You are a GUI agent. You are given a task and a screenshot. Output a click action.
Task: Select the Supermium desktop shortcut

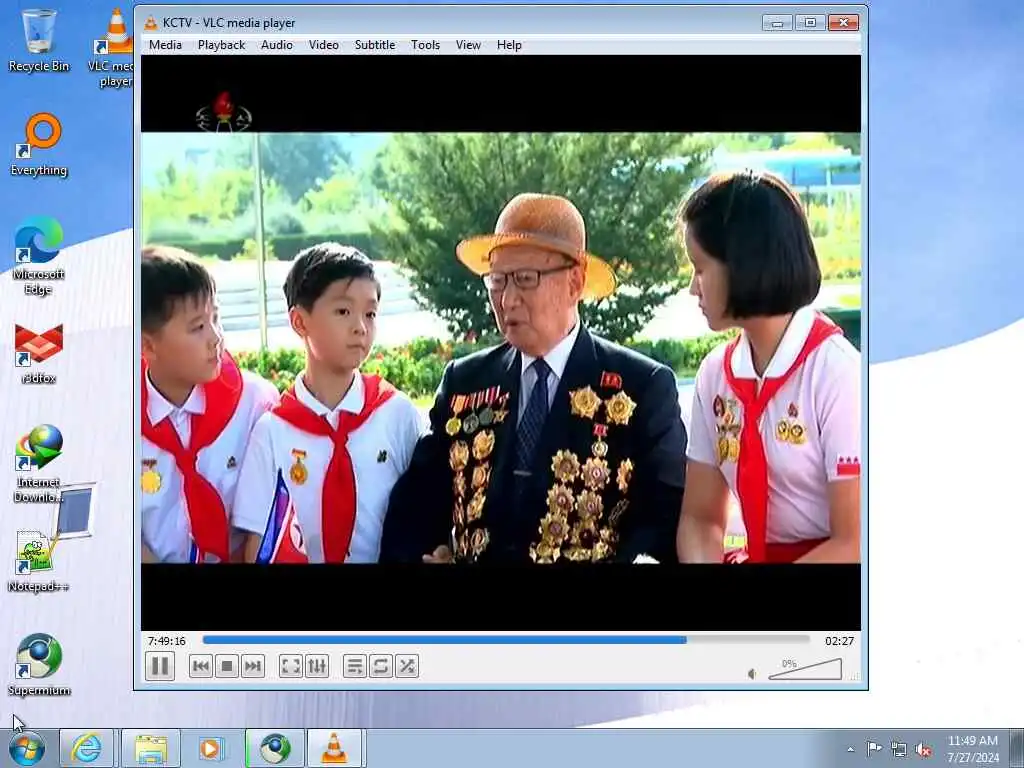[x=39, y=665]
